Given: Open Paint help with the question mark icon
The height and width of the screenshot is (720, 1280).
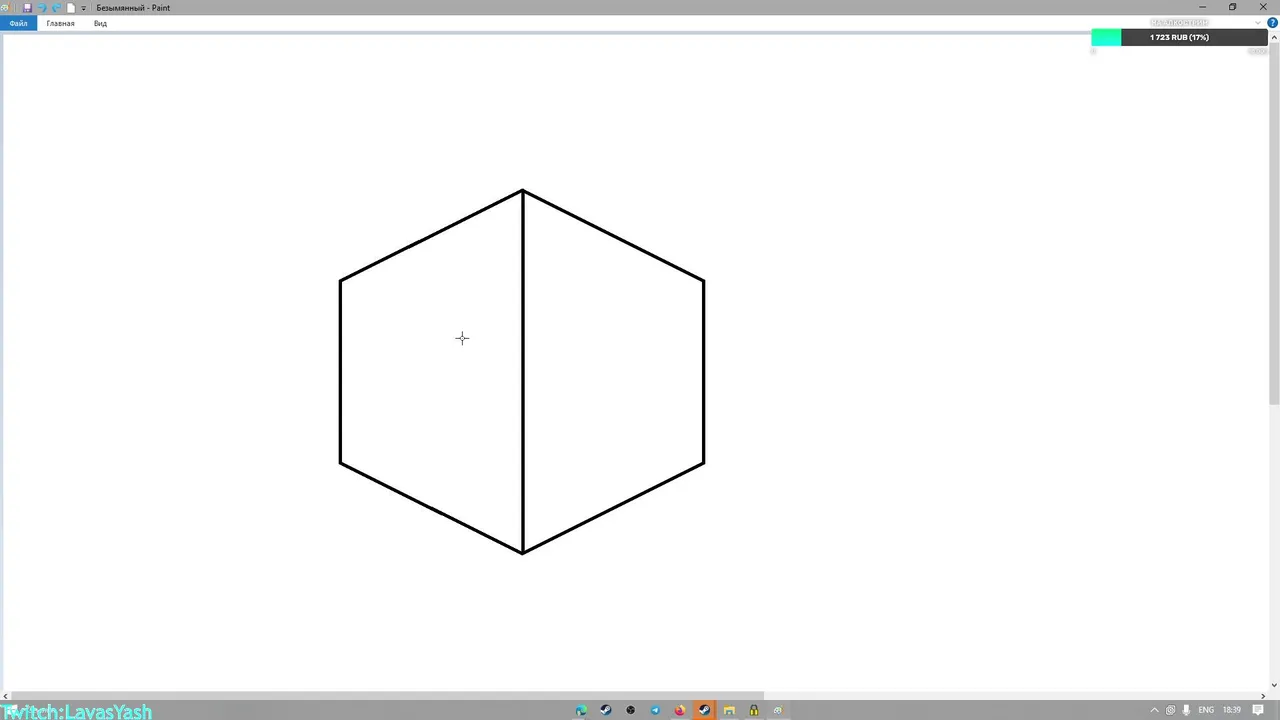Looking at the screenshot, I should 1272,23.
